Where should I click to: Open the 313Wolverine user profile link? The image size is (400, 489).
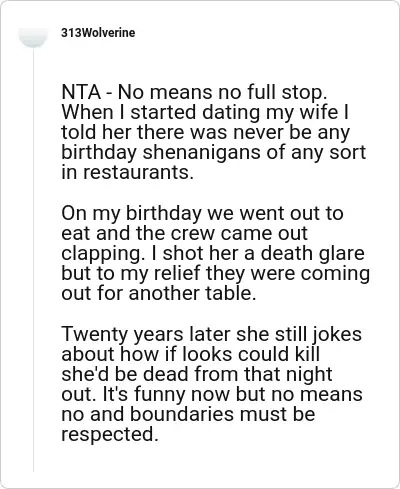98,33
